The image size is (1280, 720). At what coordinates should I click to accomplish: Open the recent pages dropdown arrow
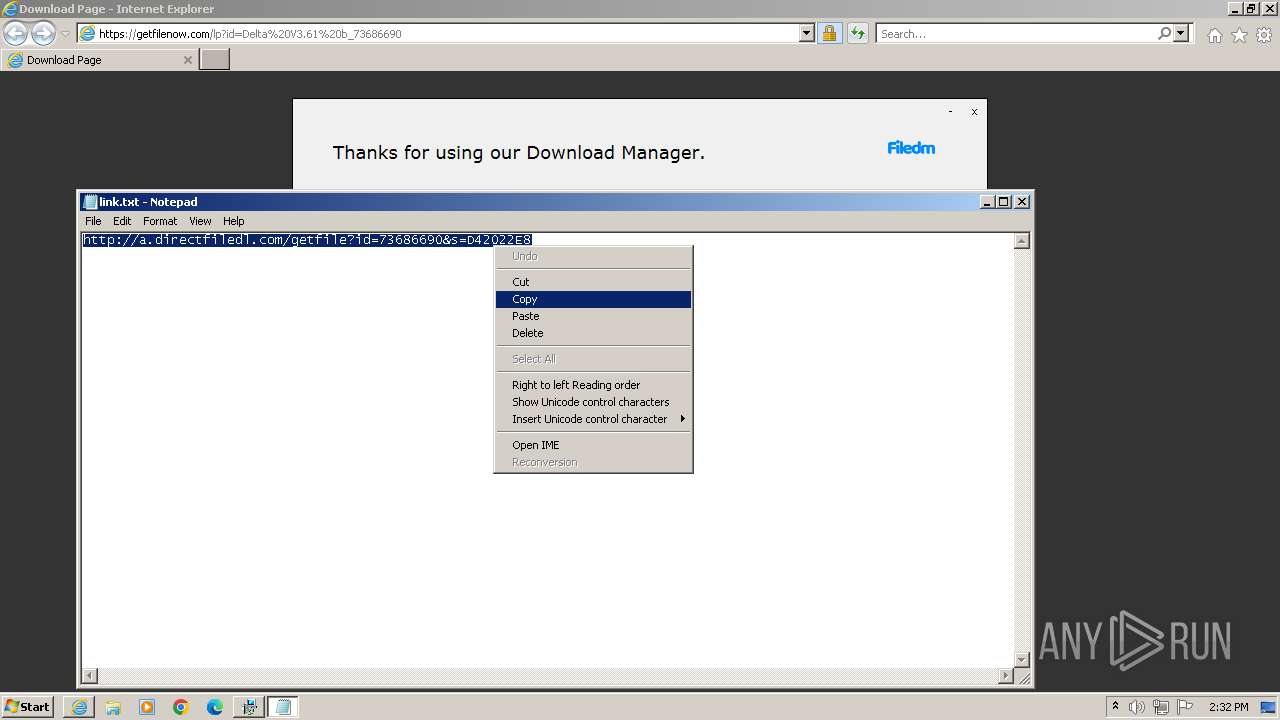point(65,34)
